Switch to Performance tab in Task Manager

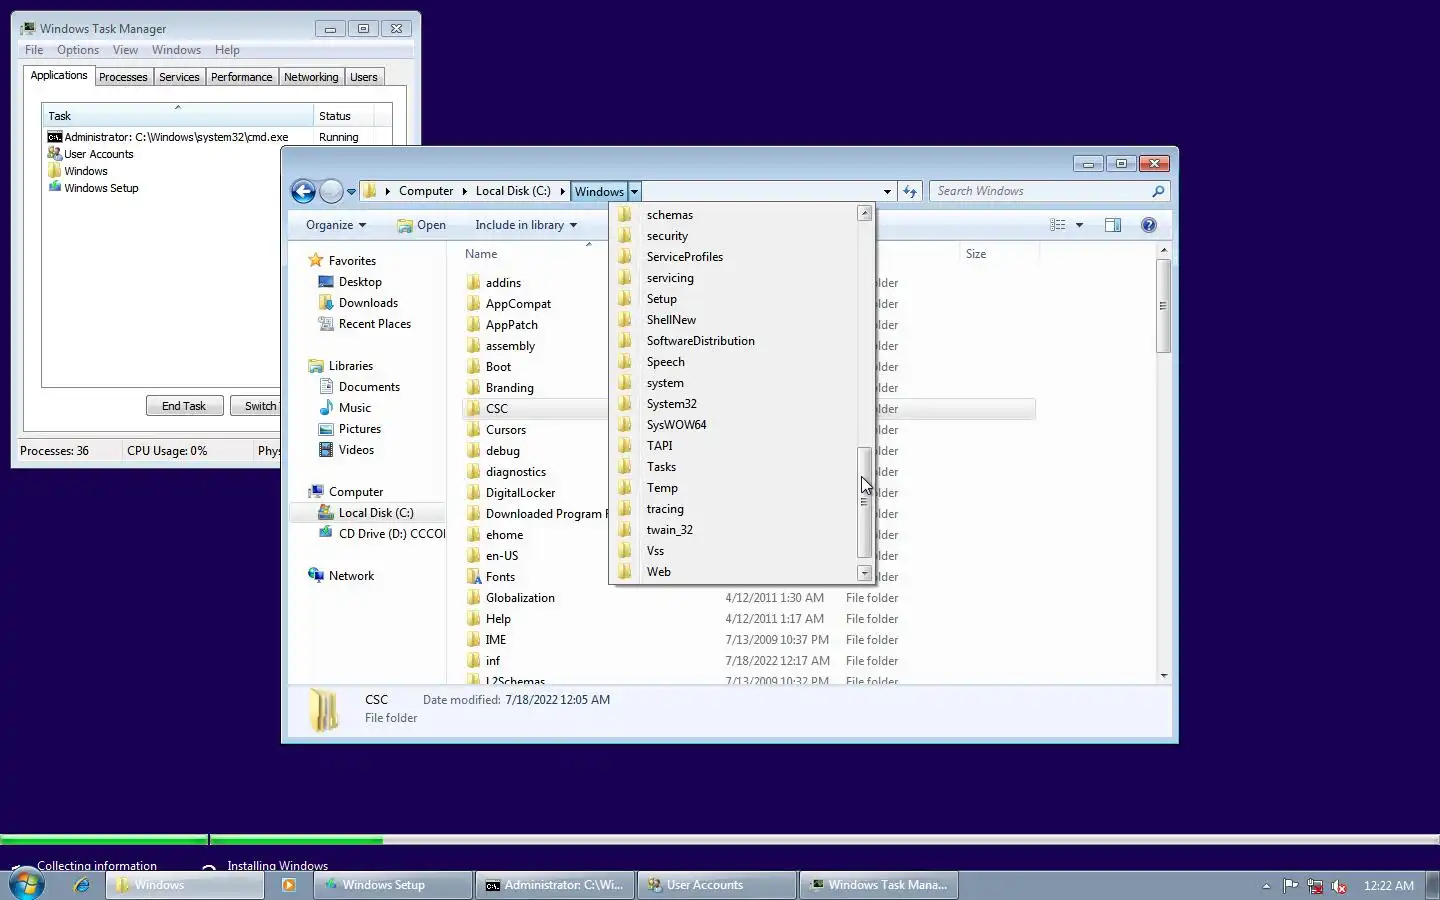point(241,77)
